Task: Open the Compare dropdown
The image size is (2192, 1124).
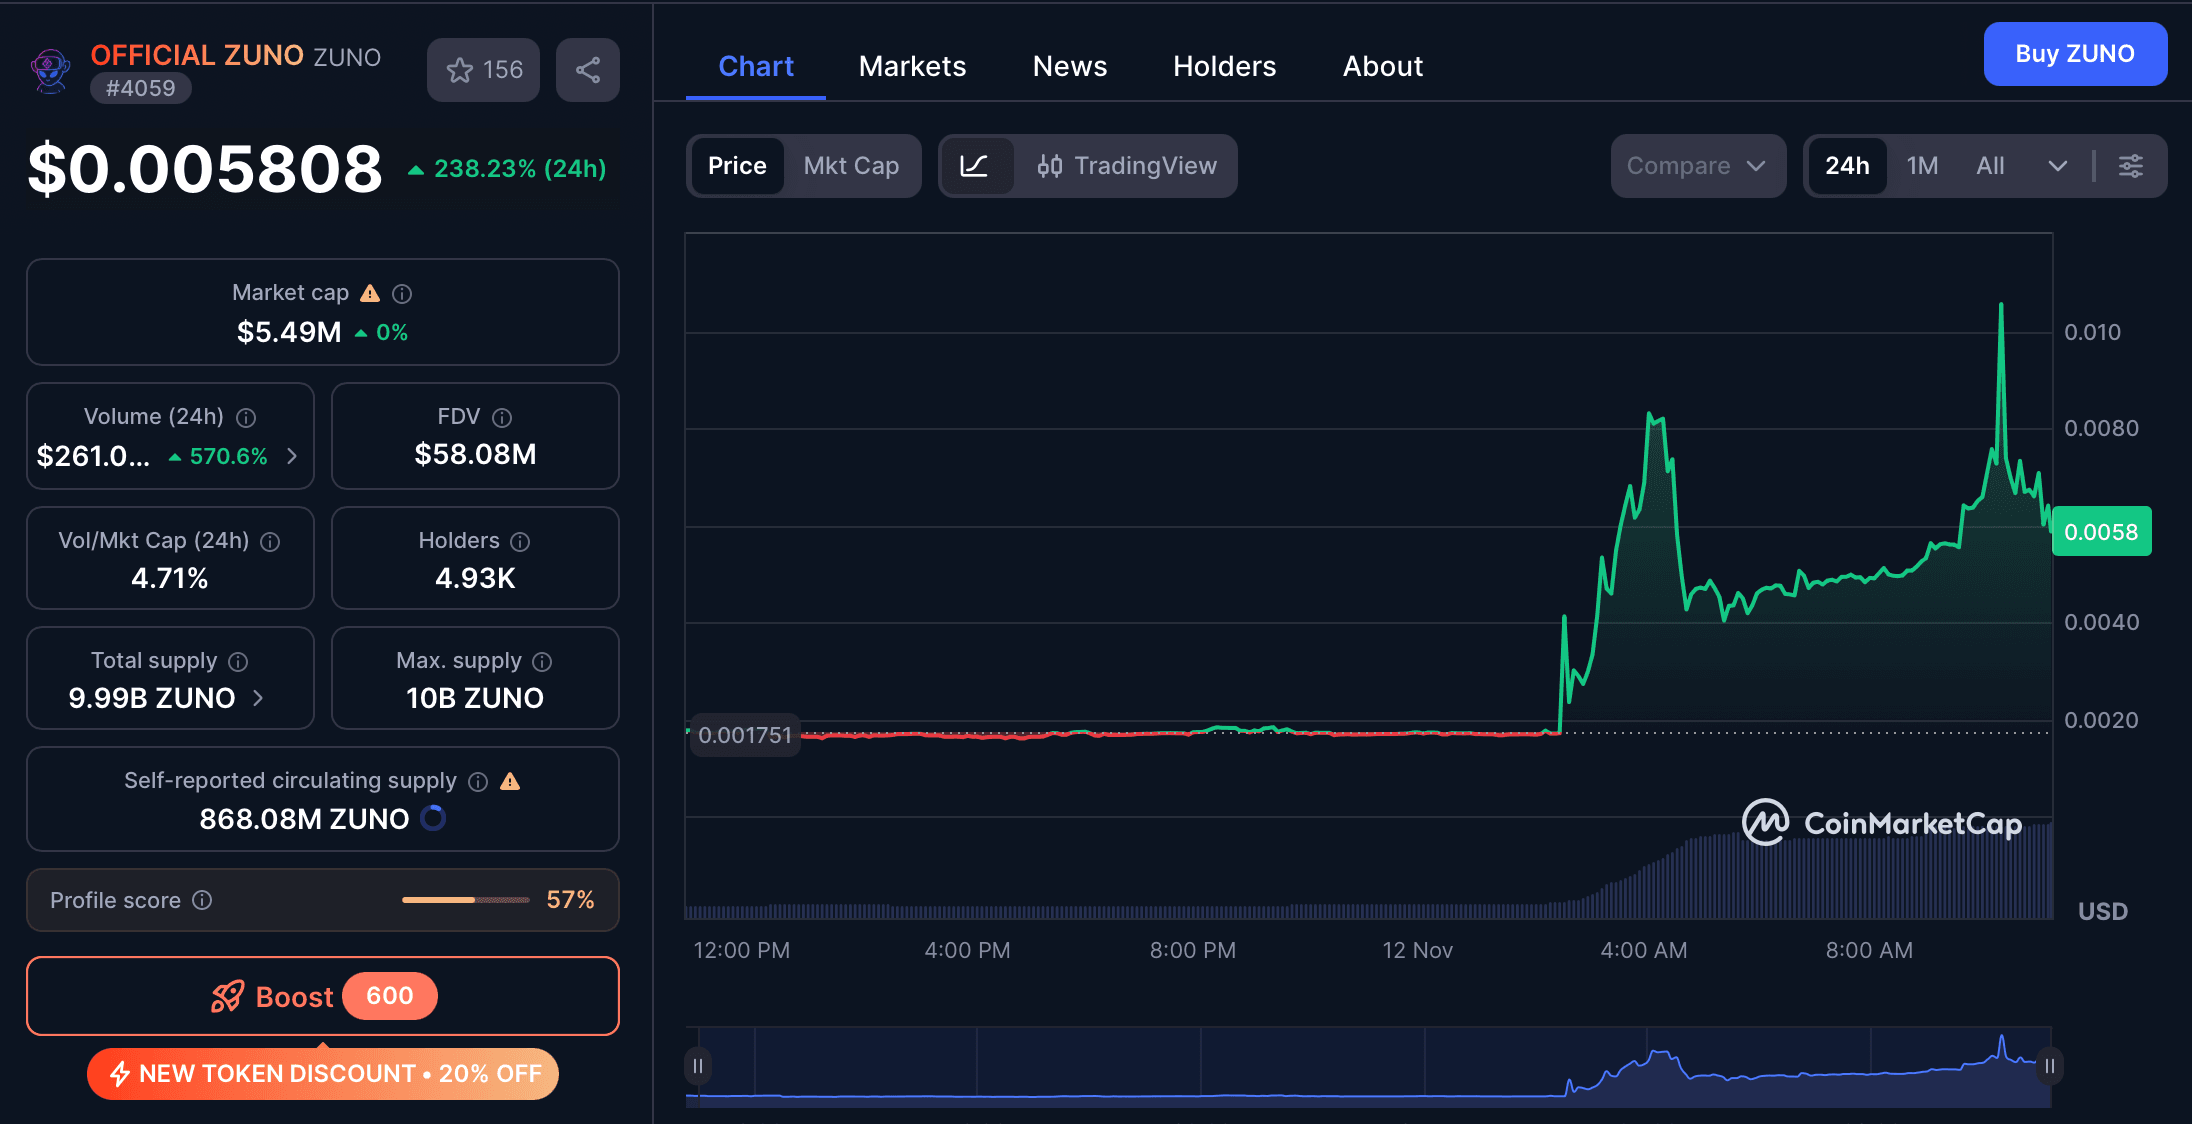Action: [1697, 166]
